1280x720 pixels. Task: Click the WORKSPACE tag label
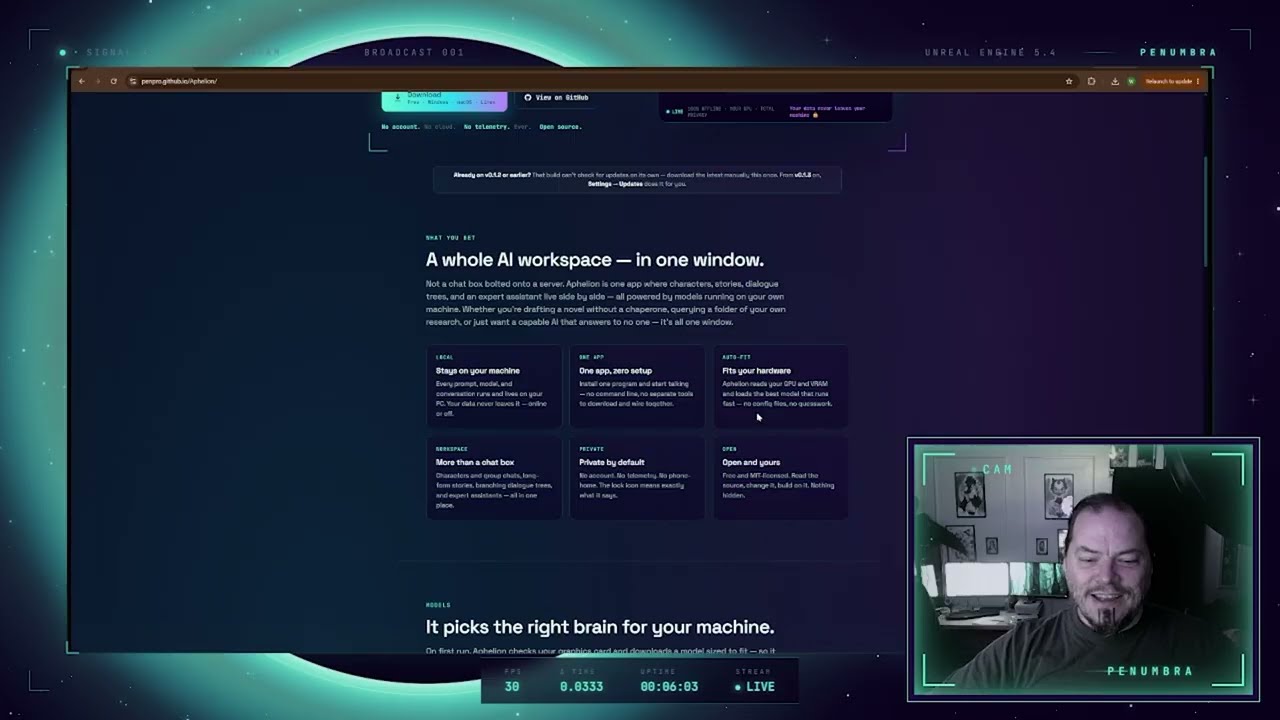(x=451, y=449)
